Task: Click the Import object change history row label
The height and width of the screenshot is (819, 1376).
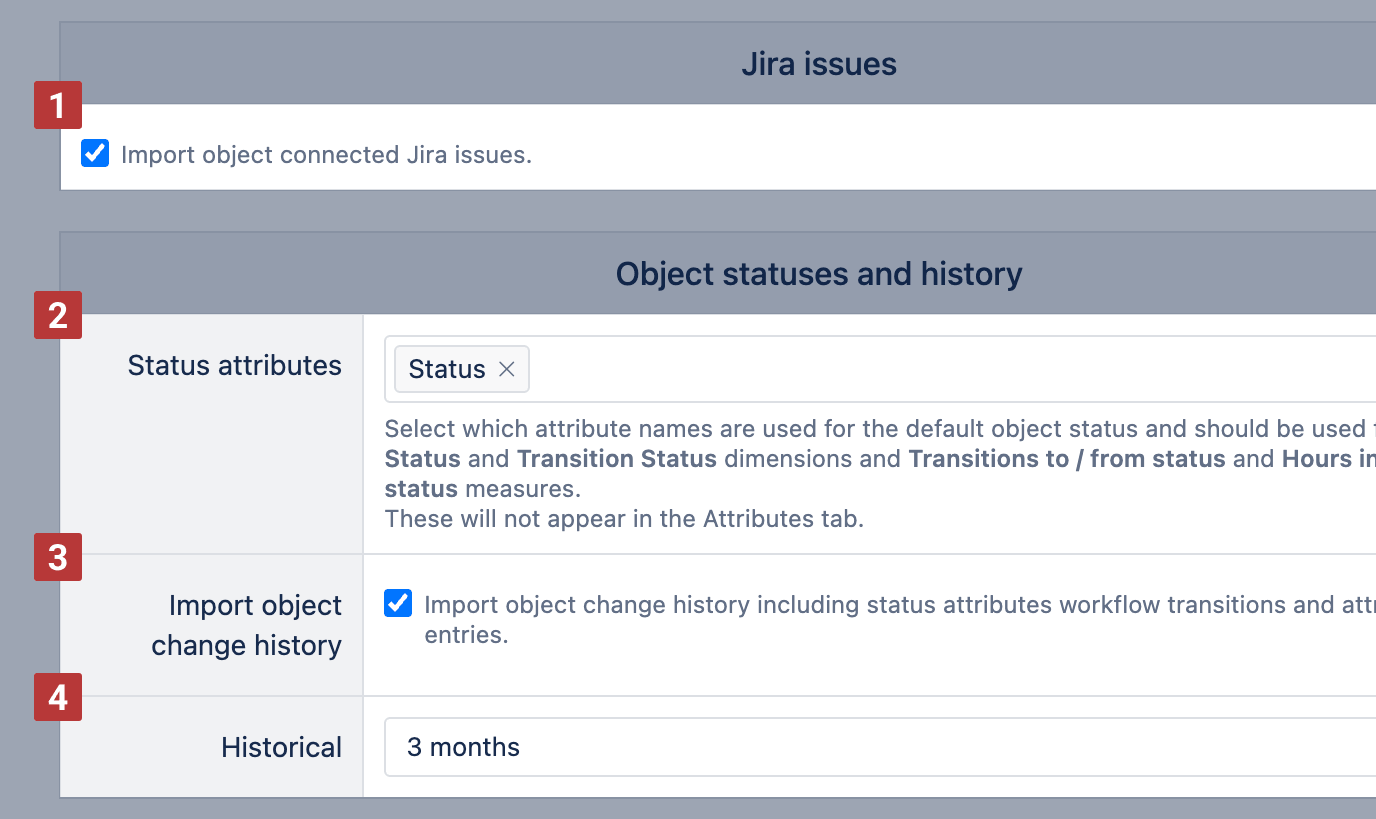Action: click(x=246, y=625)
